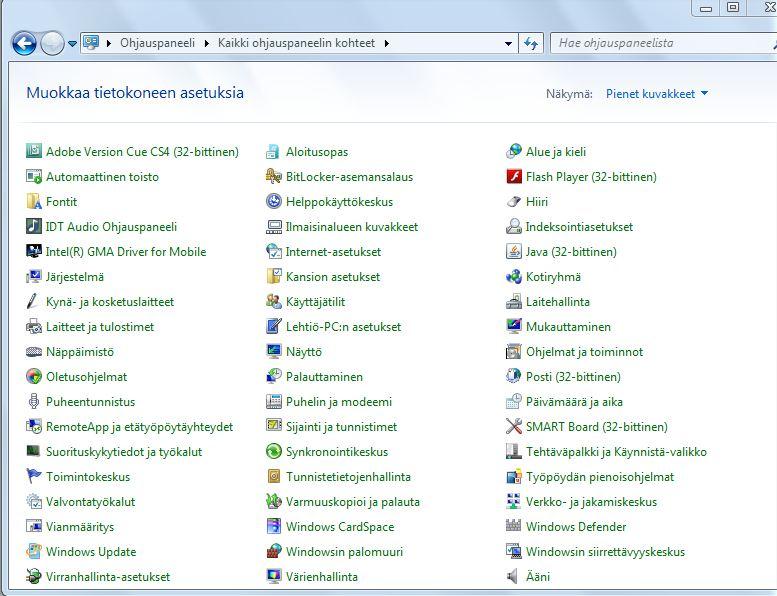Expand the address bar history dropdown arrow
The height and width of the screenshot is (596, 777).
coord(508,44)
